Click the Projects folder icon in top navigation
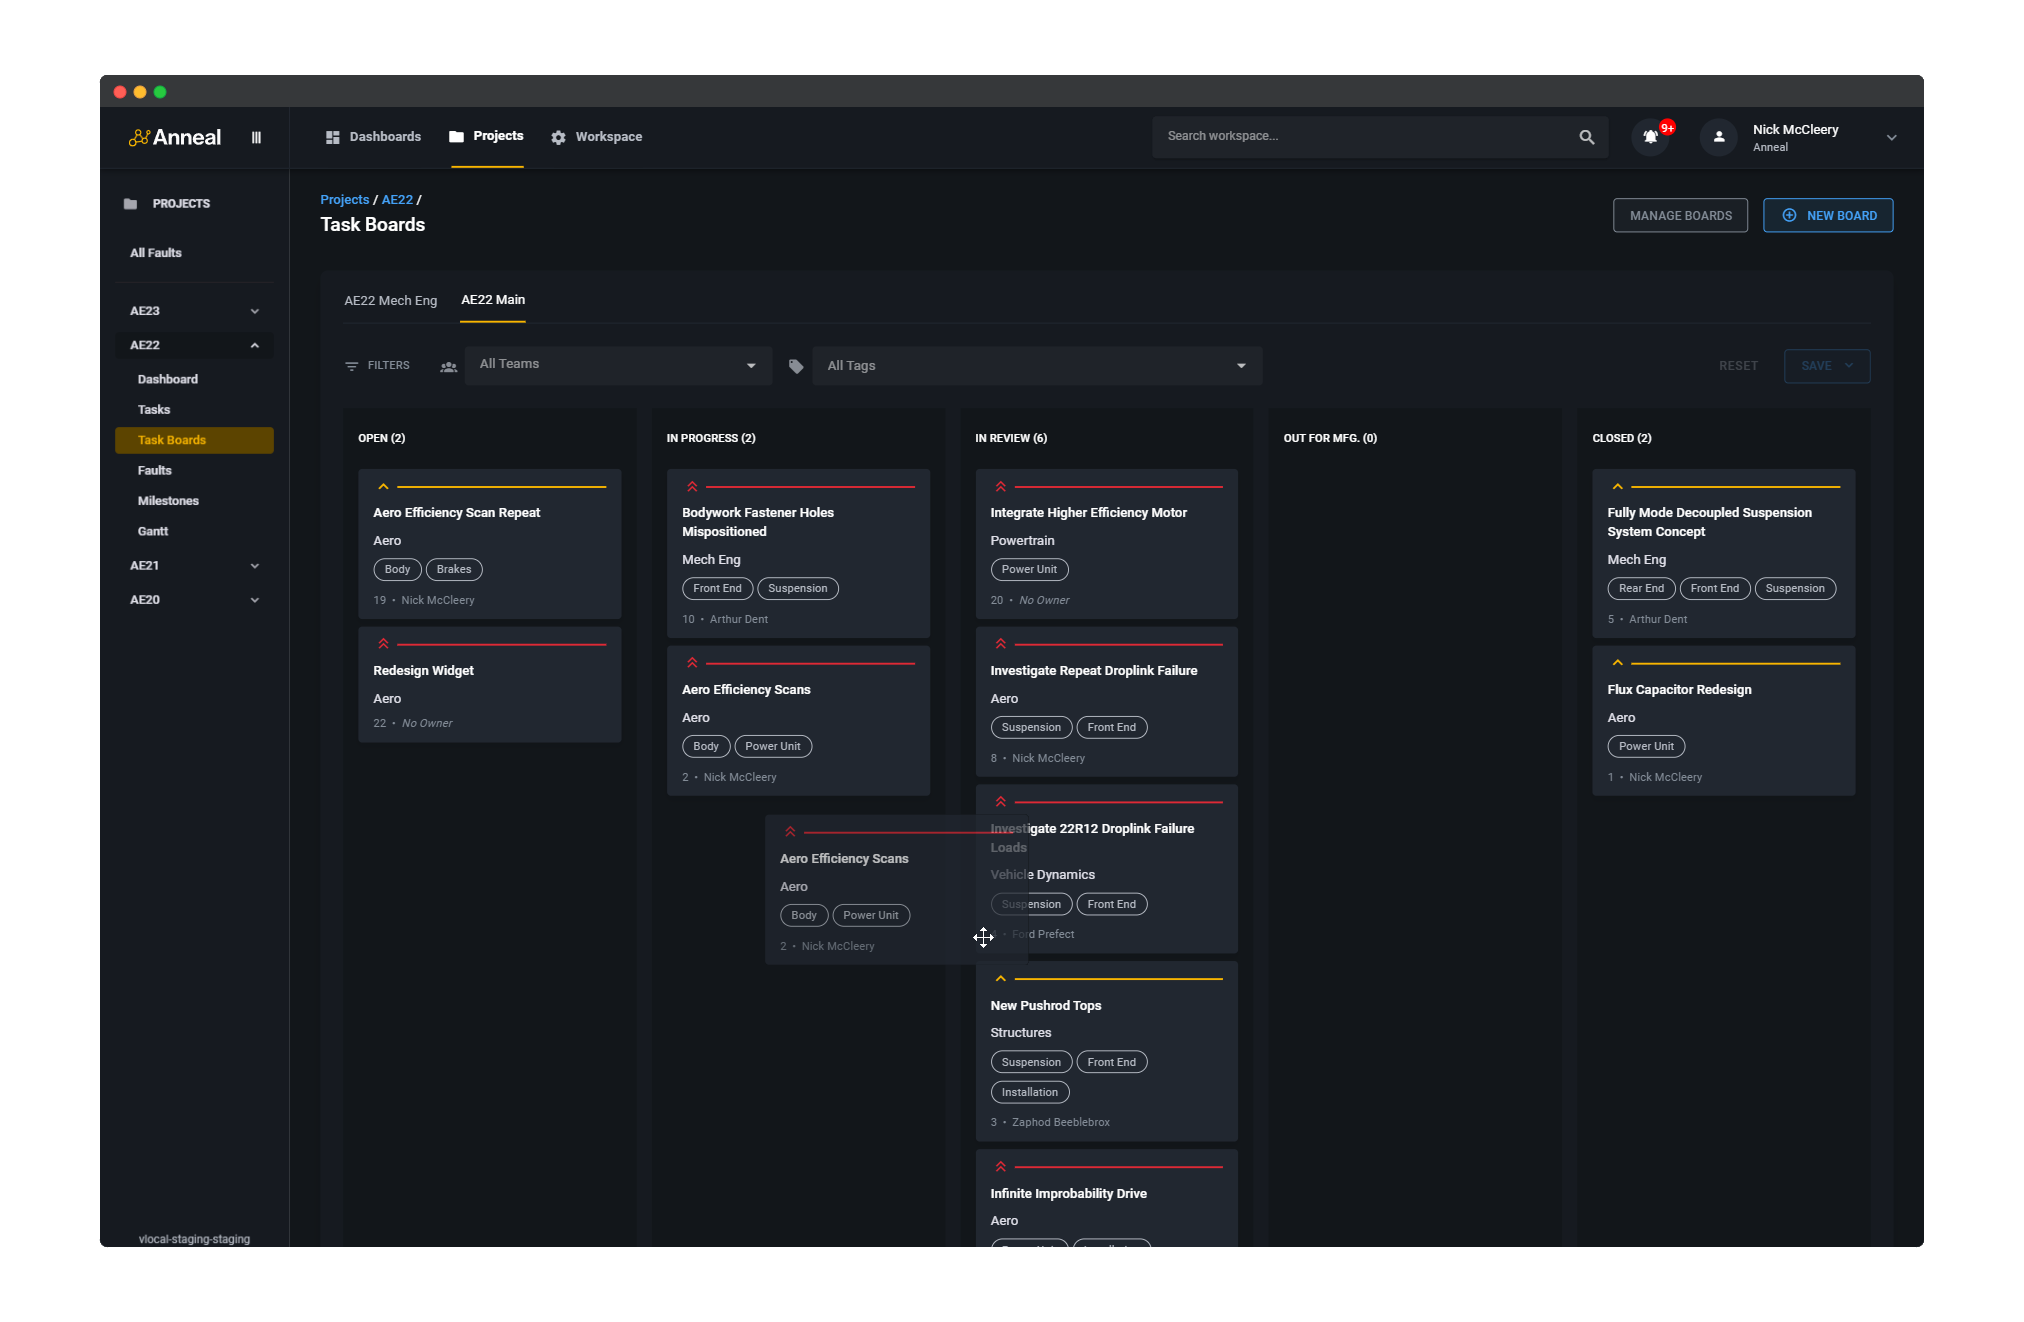 456,136
